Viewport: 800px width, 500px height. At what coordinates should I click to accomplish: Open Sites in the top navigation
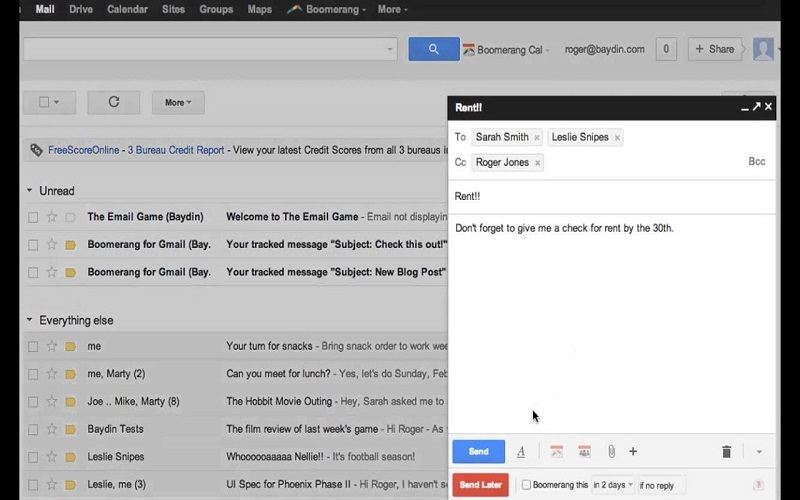point(173,9)
